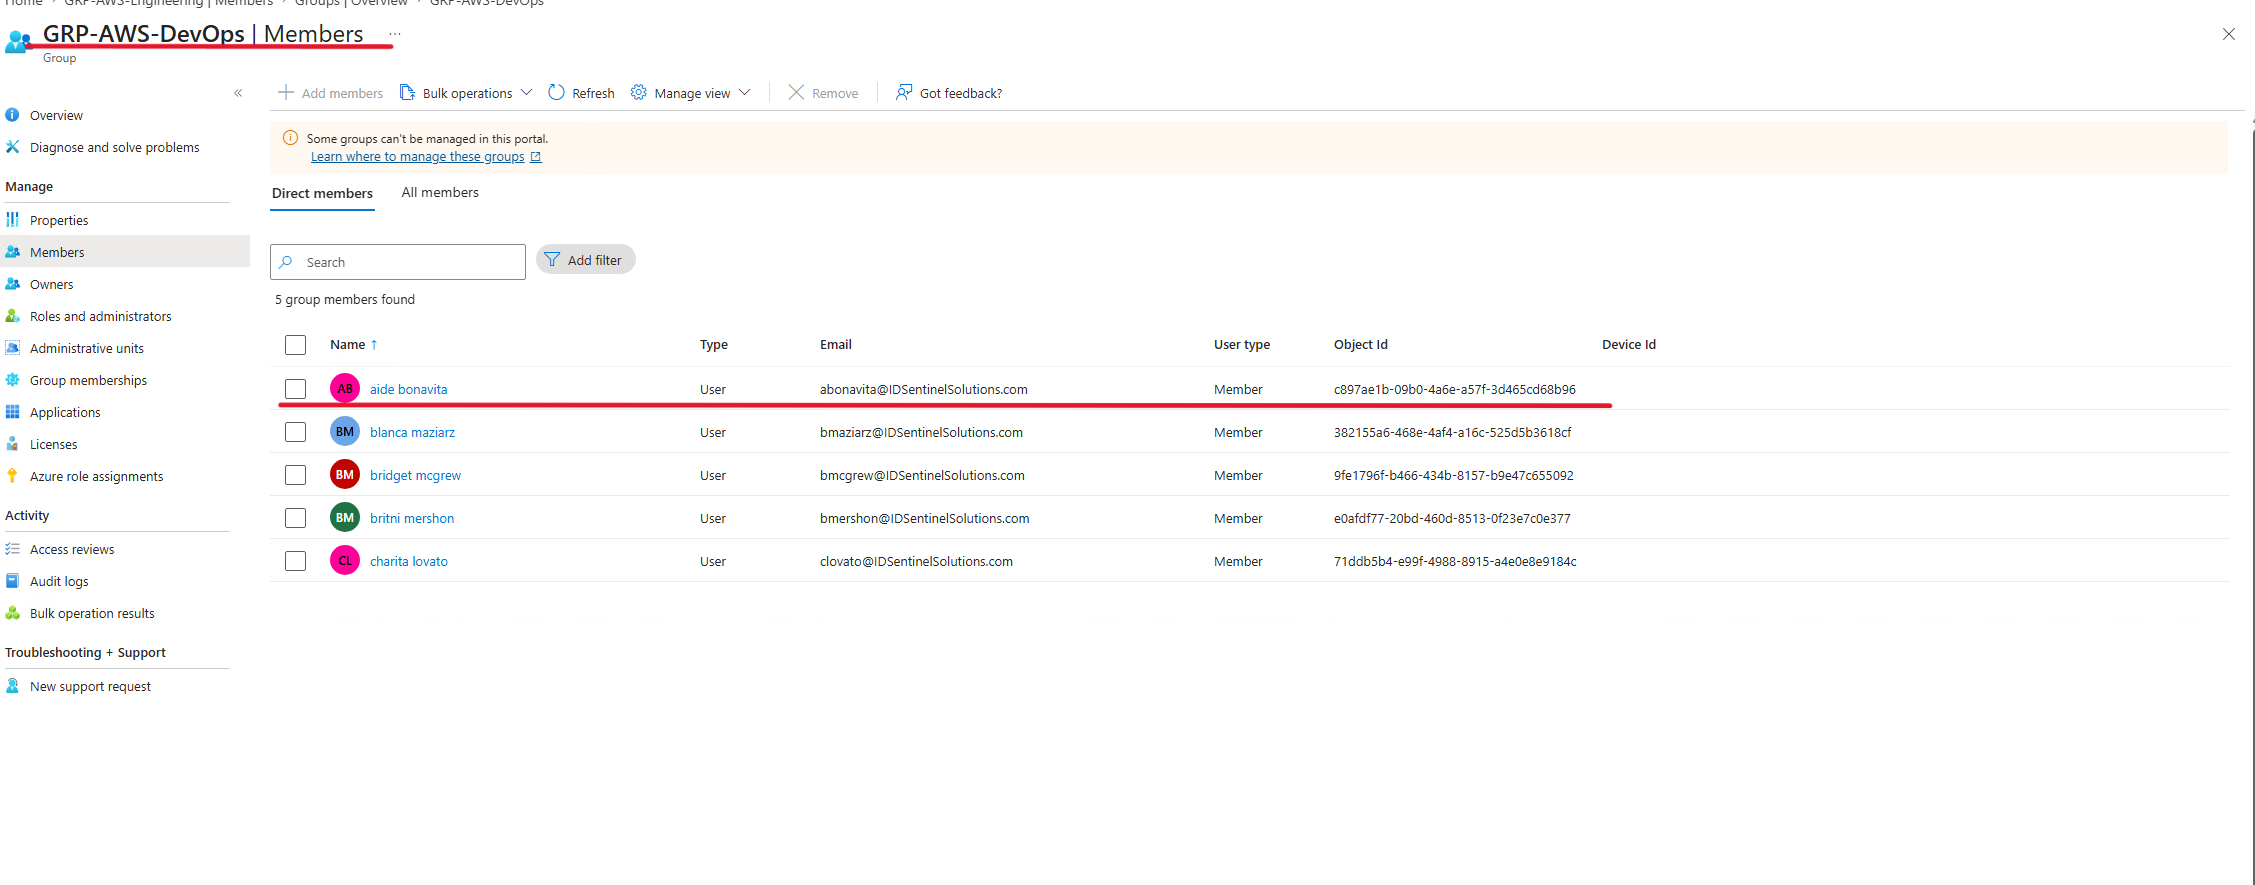The width and height of the screenshot is (2255, 885).
Task: Click the Add members button
Action: coord(330,93)
